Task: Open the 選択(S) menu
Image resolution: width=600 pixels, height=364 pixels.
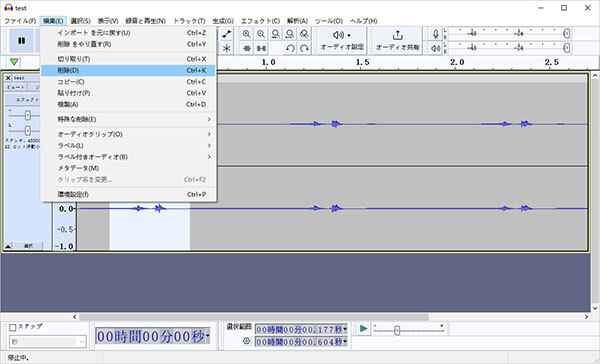Action: click(81, 21)
